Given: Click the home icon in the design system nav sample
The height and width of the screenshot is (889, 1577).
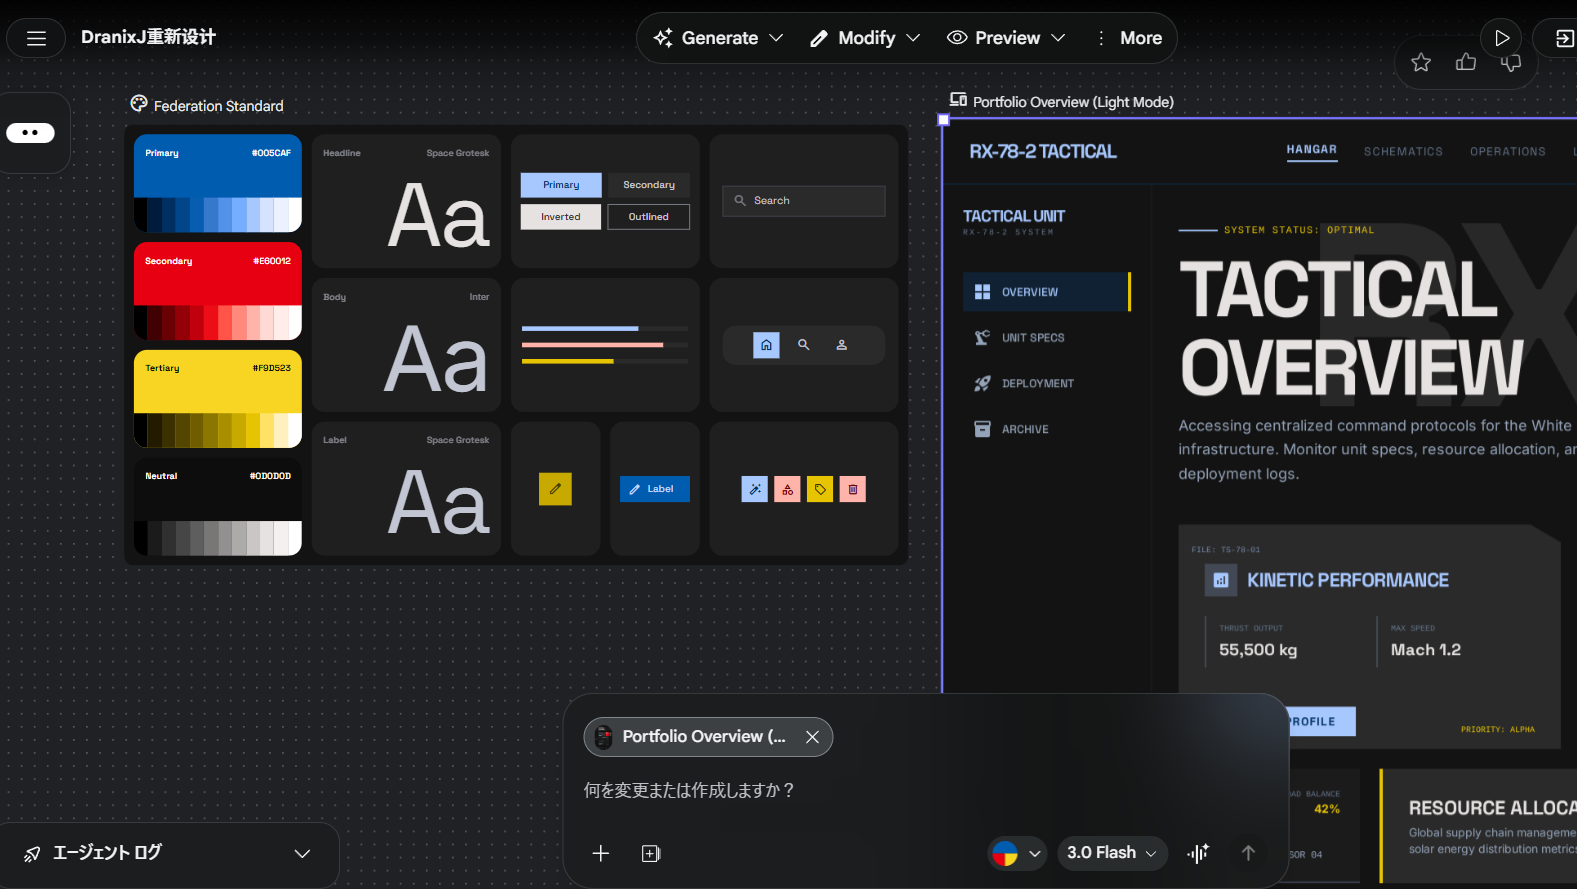Looking at the screenshot, I should point(766,345).
